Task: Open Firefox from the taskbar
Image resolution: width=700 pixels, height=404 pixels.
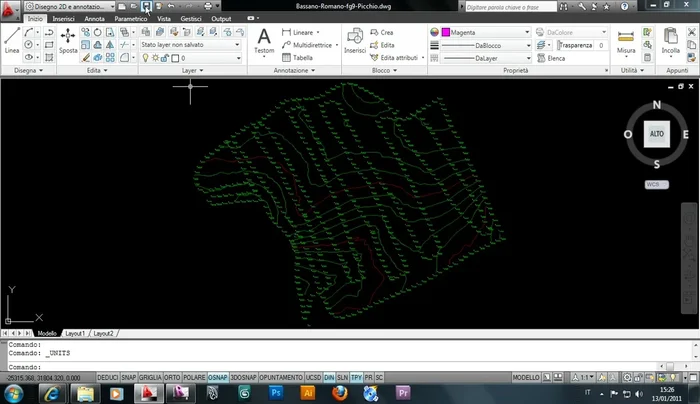Action: click(x=340, y=393)
